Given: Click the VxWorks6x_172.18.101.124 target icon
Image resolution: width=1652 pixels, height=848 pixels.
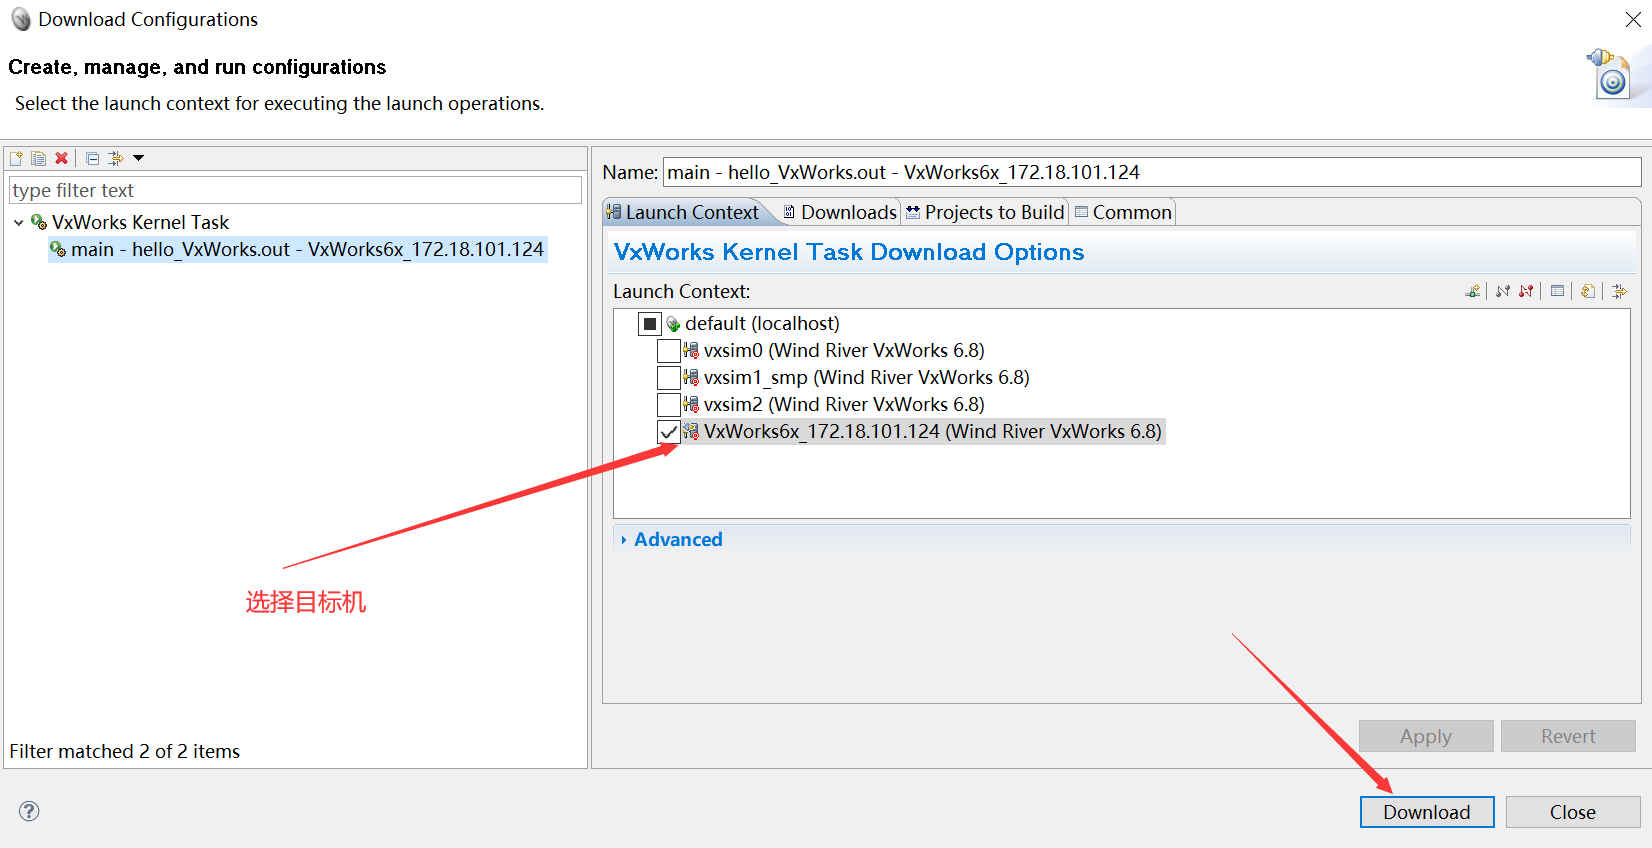Looking at the screenshot, I should point(691,432).
